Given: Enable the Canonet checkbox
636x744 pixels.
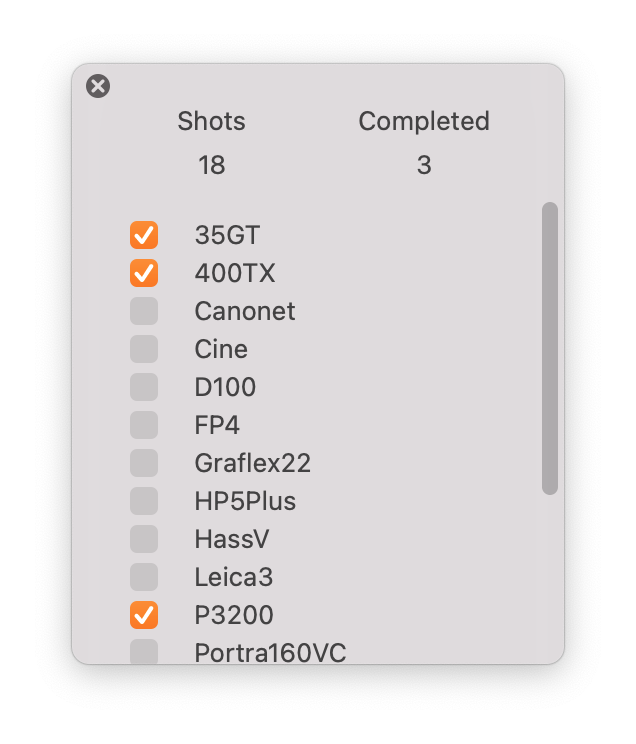Looking at the screenshot, I should 144,311.
